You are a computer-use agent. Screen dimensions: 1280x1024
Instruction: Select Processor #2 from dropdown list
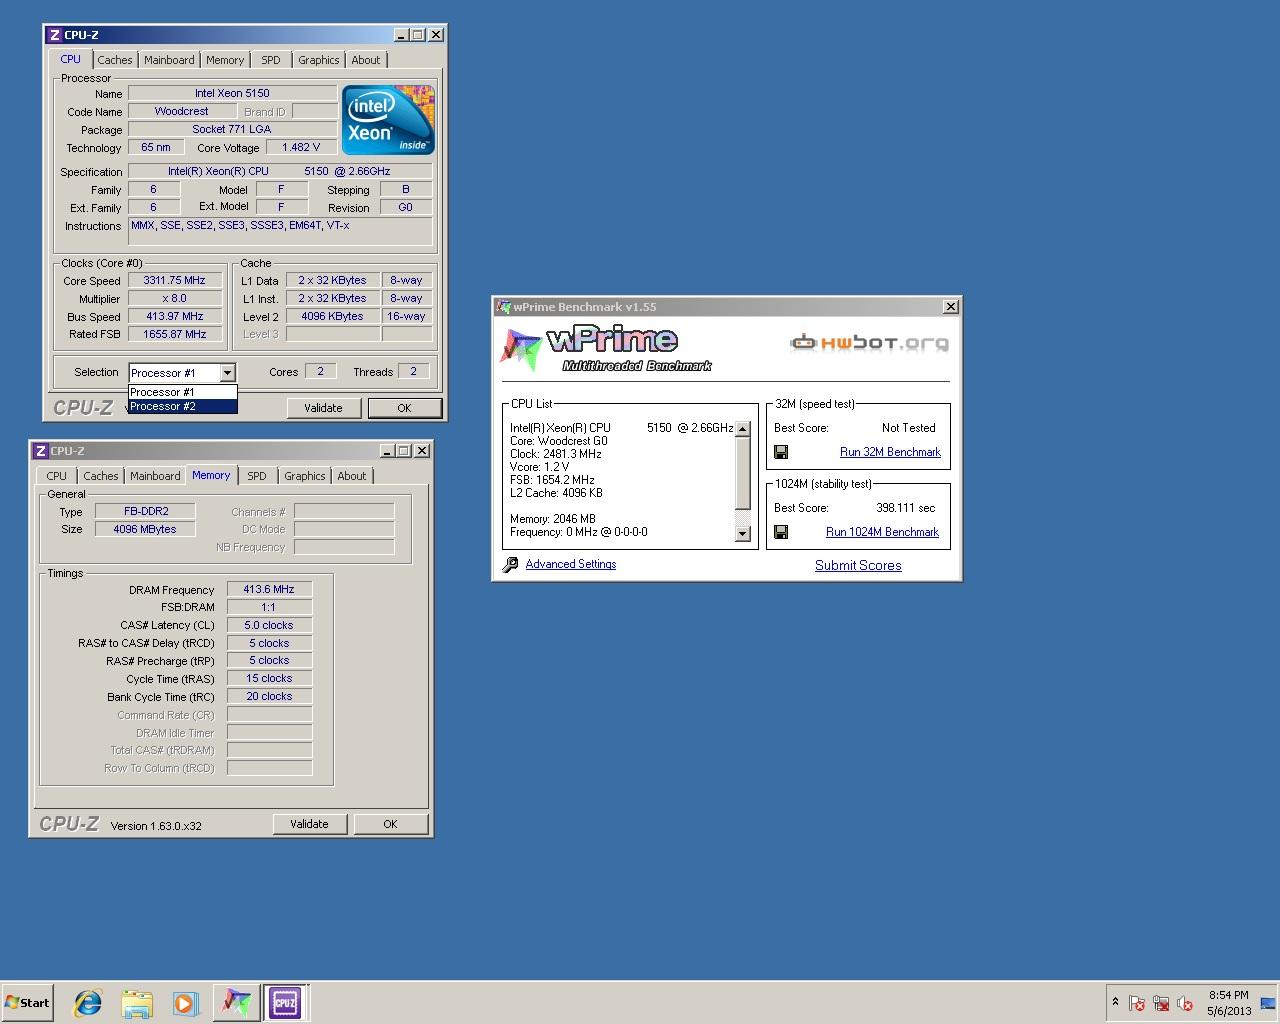tap(182, 406)
